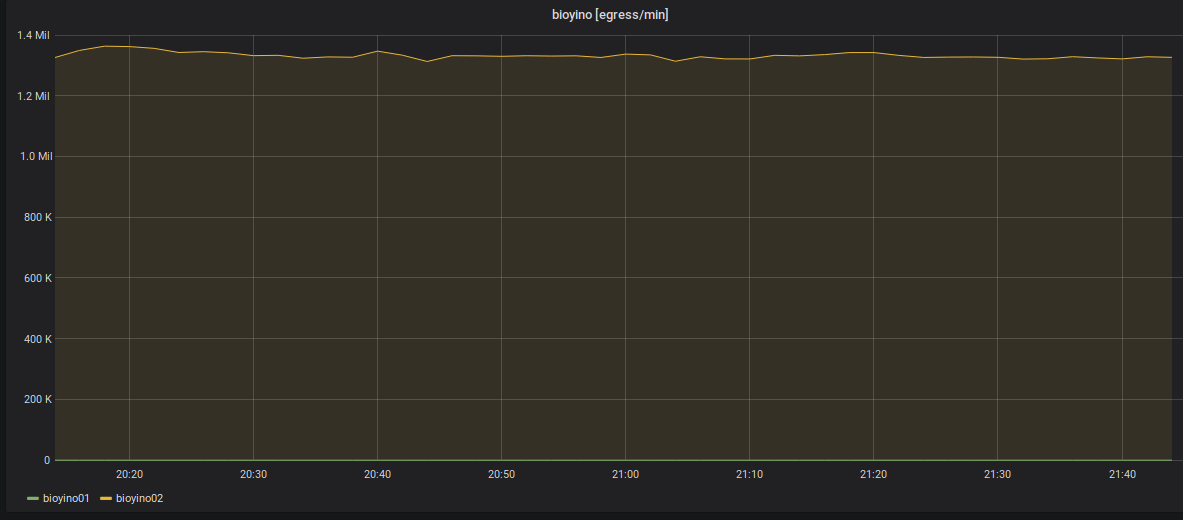Toggle the bioyino02 series in legend

(x=140, y=498)
